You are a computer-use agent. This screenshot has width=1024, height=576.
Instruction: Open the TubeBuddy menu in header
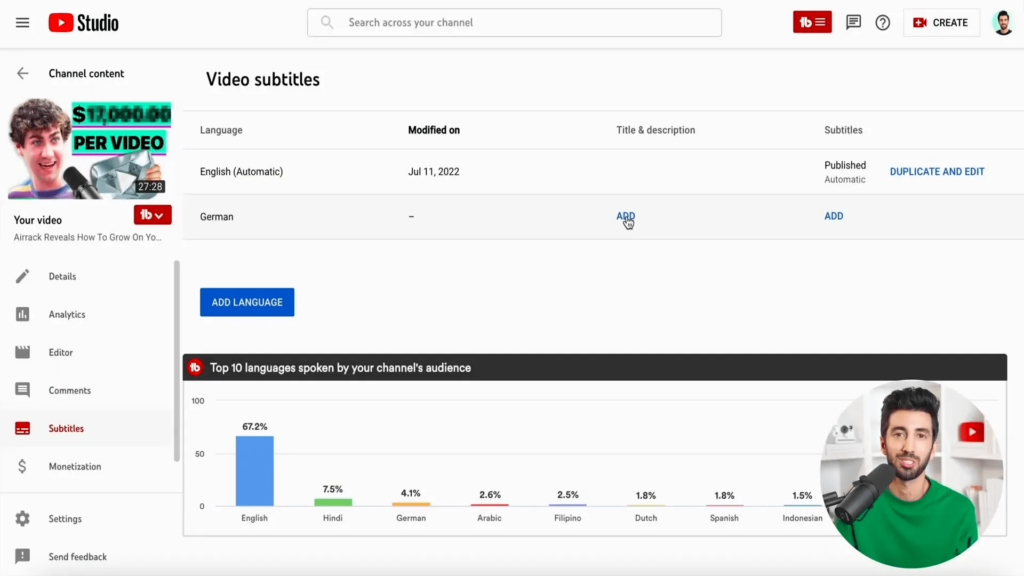[x=812, y=22]
